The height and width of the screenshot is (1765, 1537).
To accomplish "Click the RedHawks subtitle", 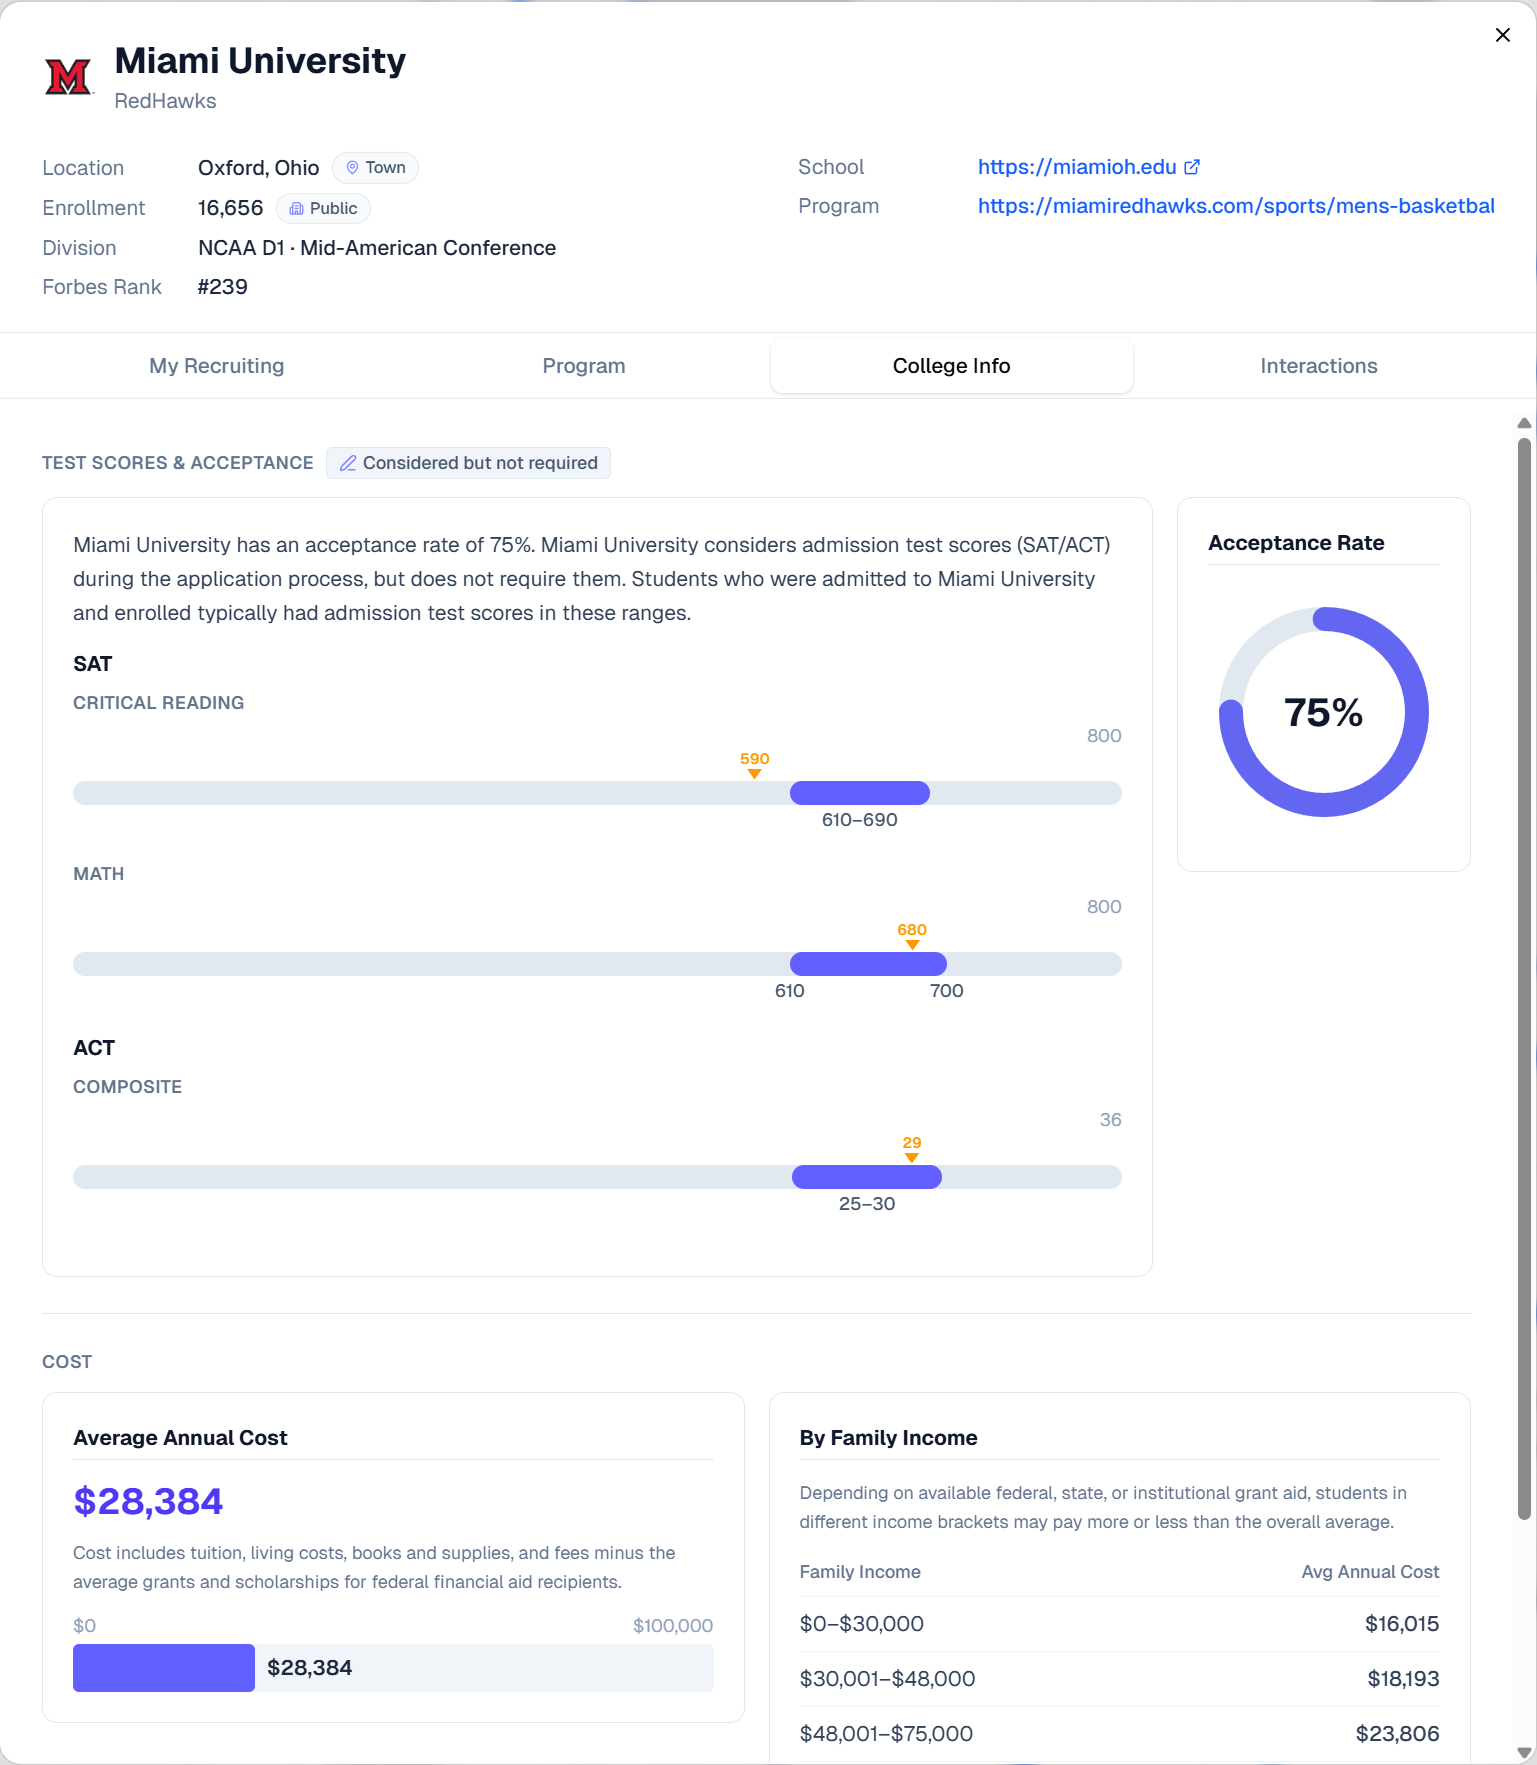I will 165,101.
